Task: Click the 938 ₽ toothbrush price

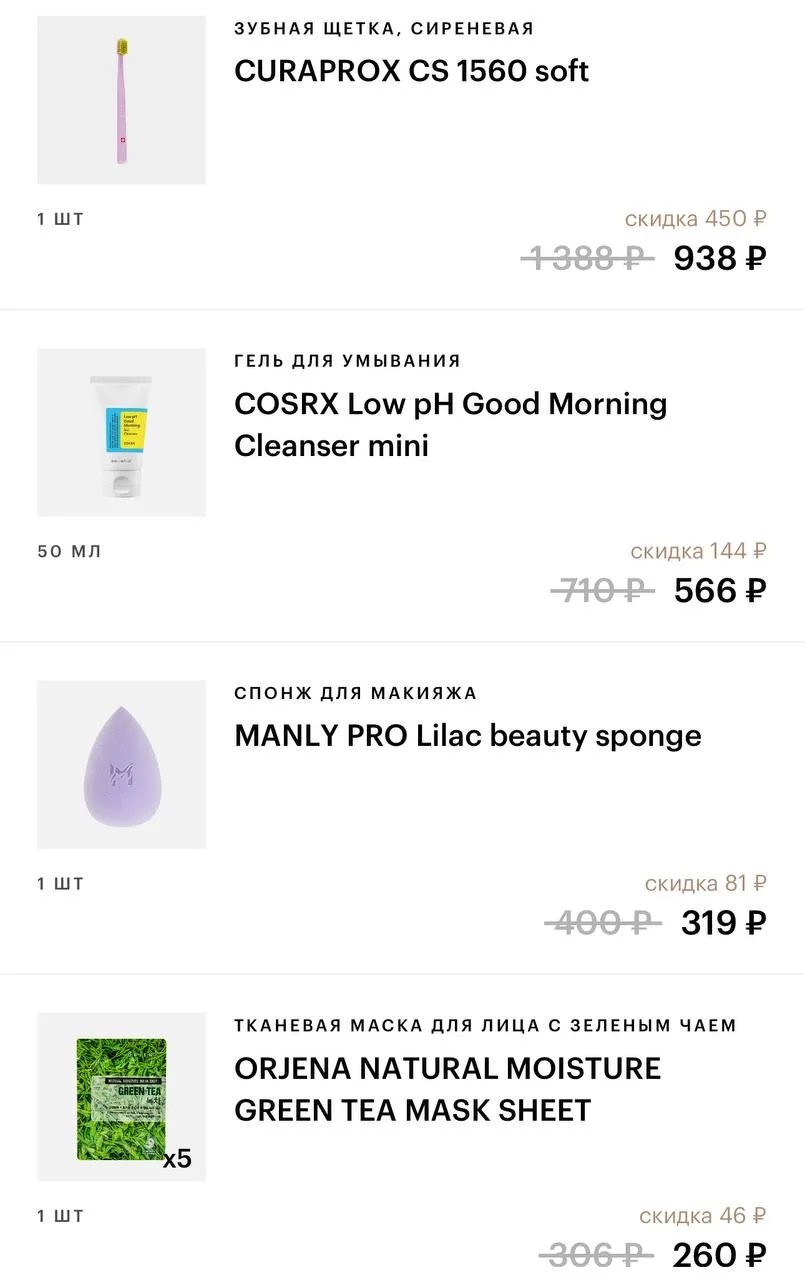Action: (720, 258)
